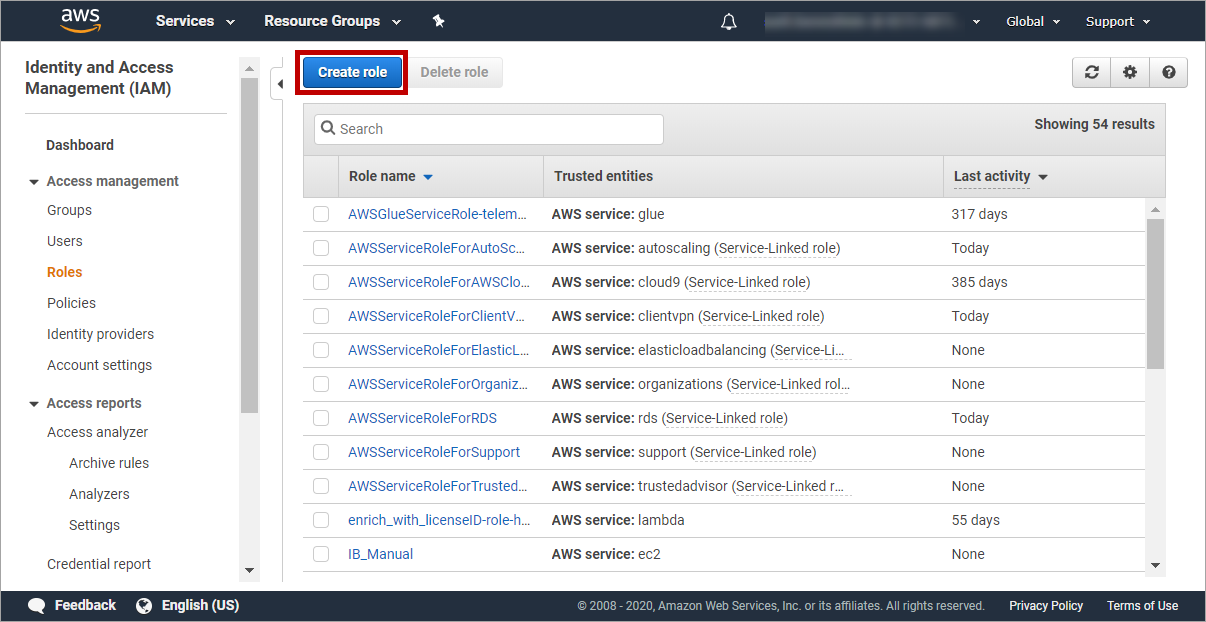Click the Delete role button
The image size is (1206, 622).
[x=454, y=72]
